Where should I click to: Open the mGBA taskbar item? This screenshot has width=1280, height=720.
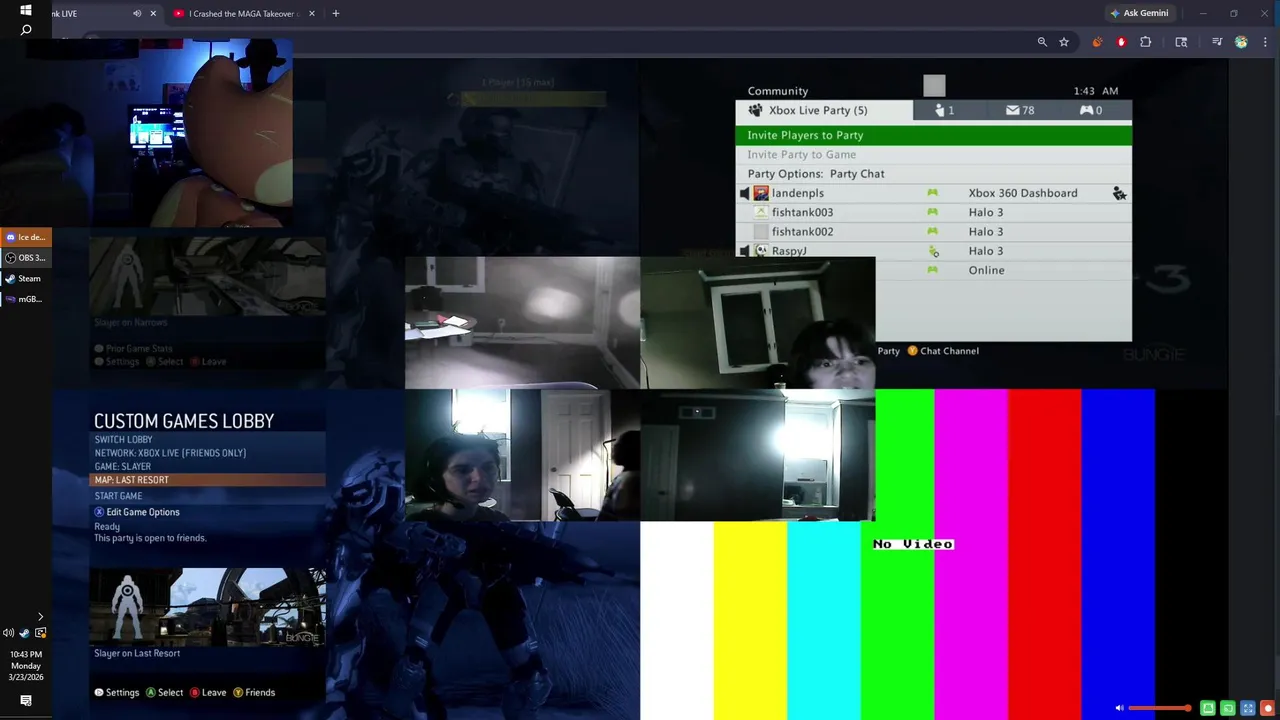[x=26, y=299]
